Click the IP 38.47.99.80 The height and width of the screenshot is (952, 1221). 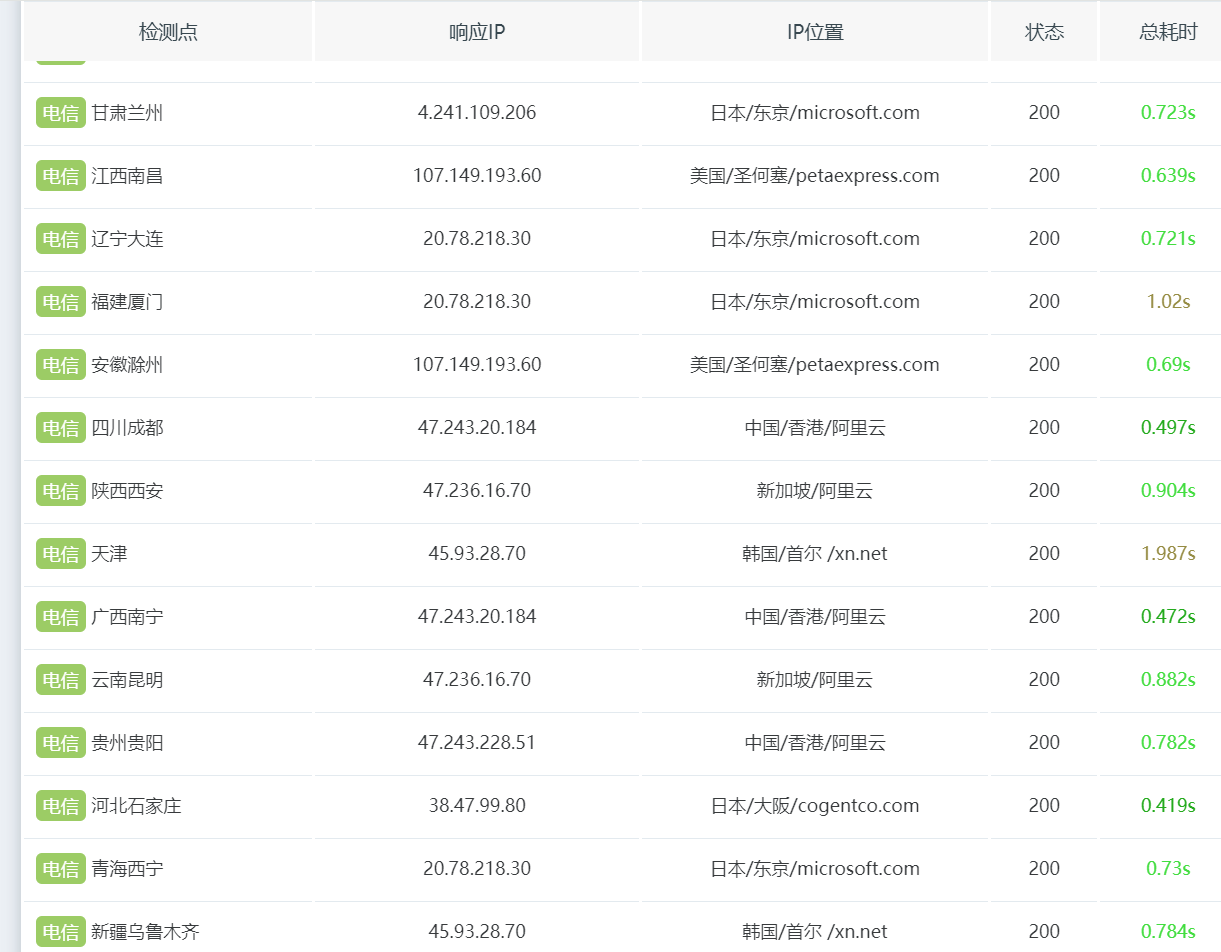click(x=477, y=806)
